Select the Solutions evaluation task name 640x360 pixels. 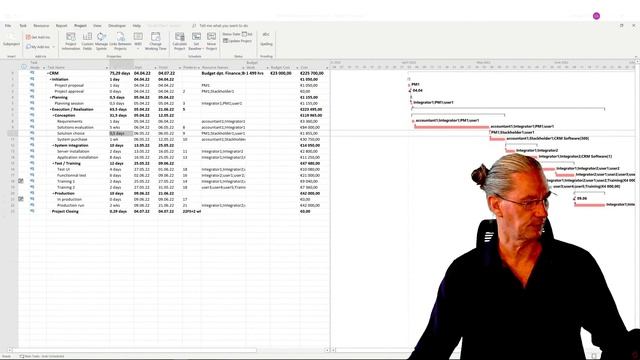75,127
